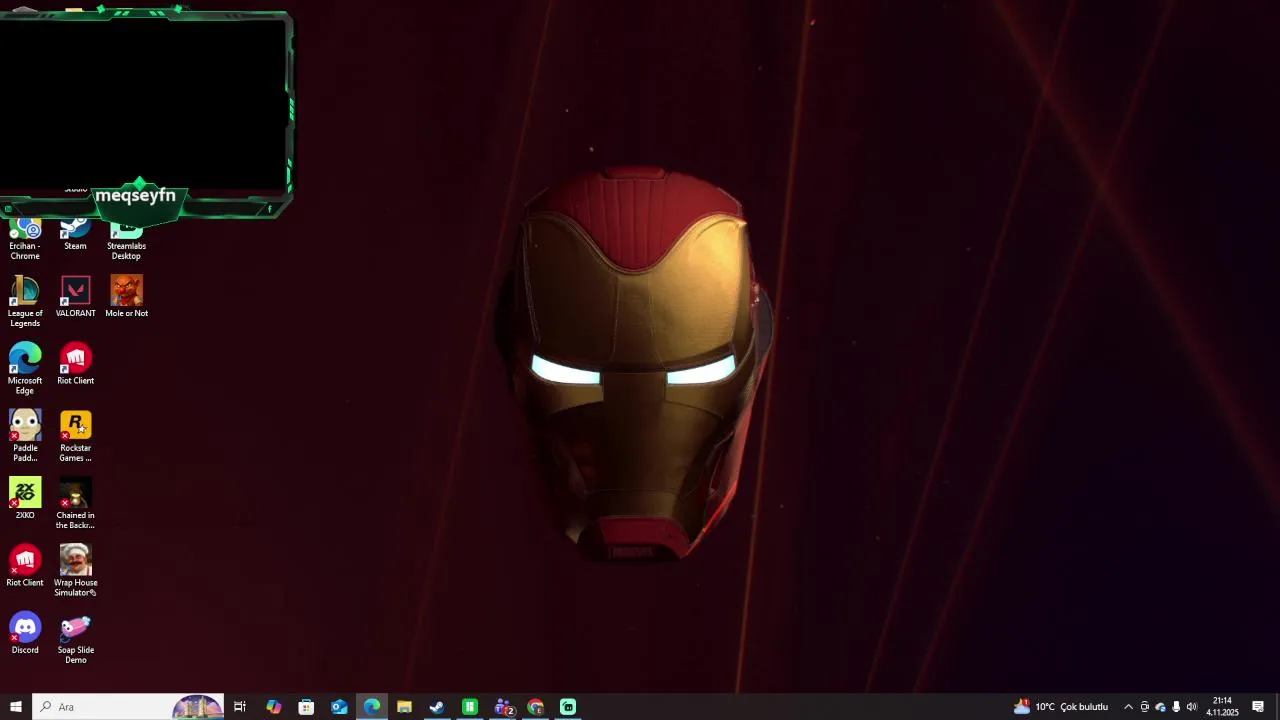Open Outlook from the taskbar
Viewport: 1280px width, 720px height.
click(339, 707)
